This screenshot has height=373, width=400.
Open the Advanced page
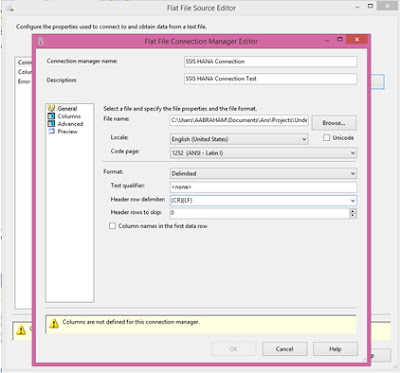point(70,124)
